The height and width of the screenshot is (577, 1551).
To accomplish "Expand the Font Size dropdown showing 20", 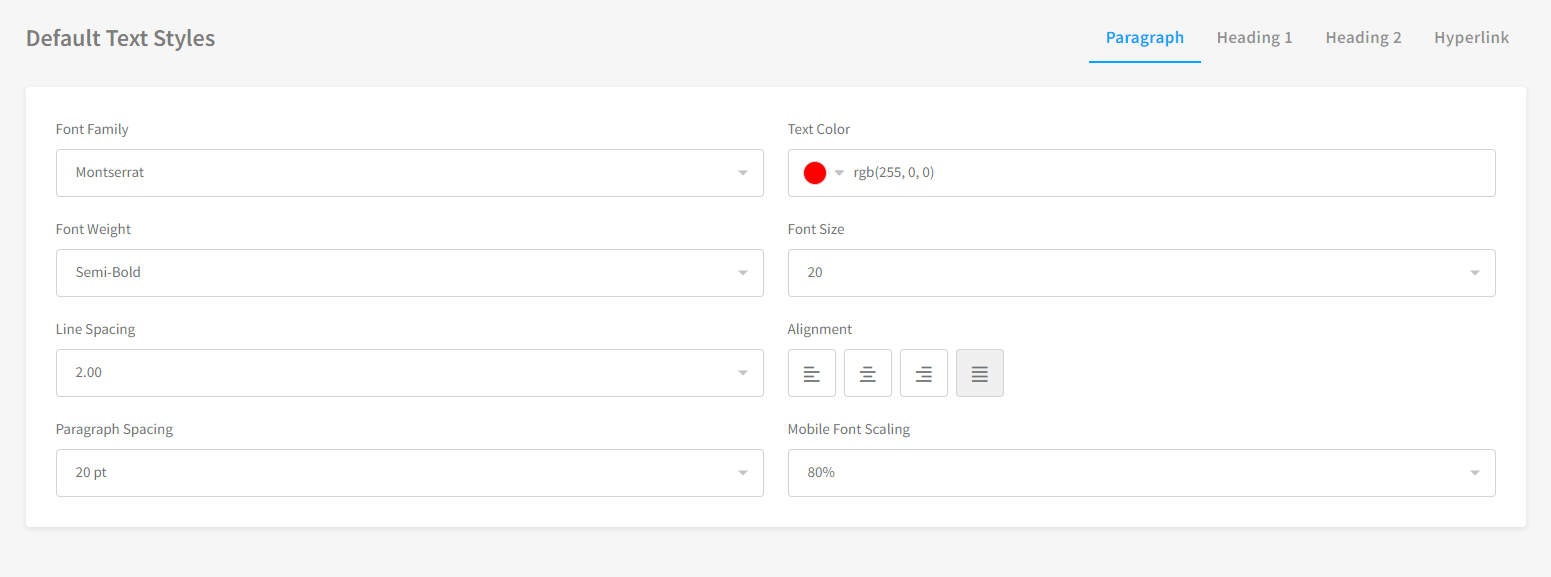I will point(1142,273).
